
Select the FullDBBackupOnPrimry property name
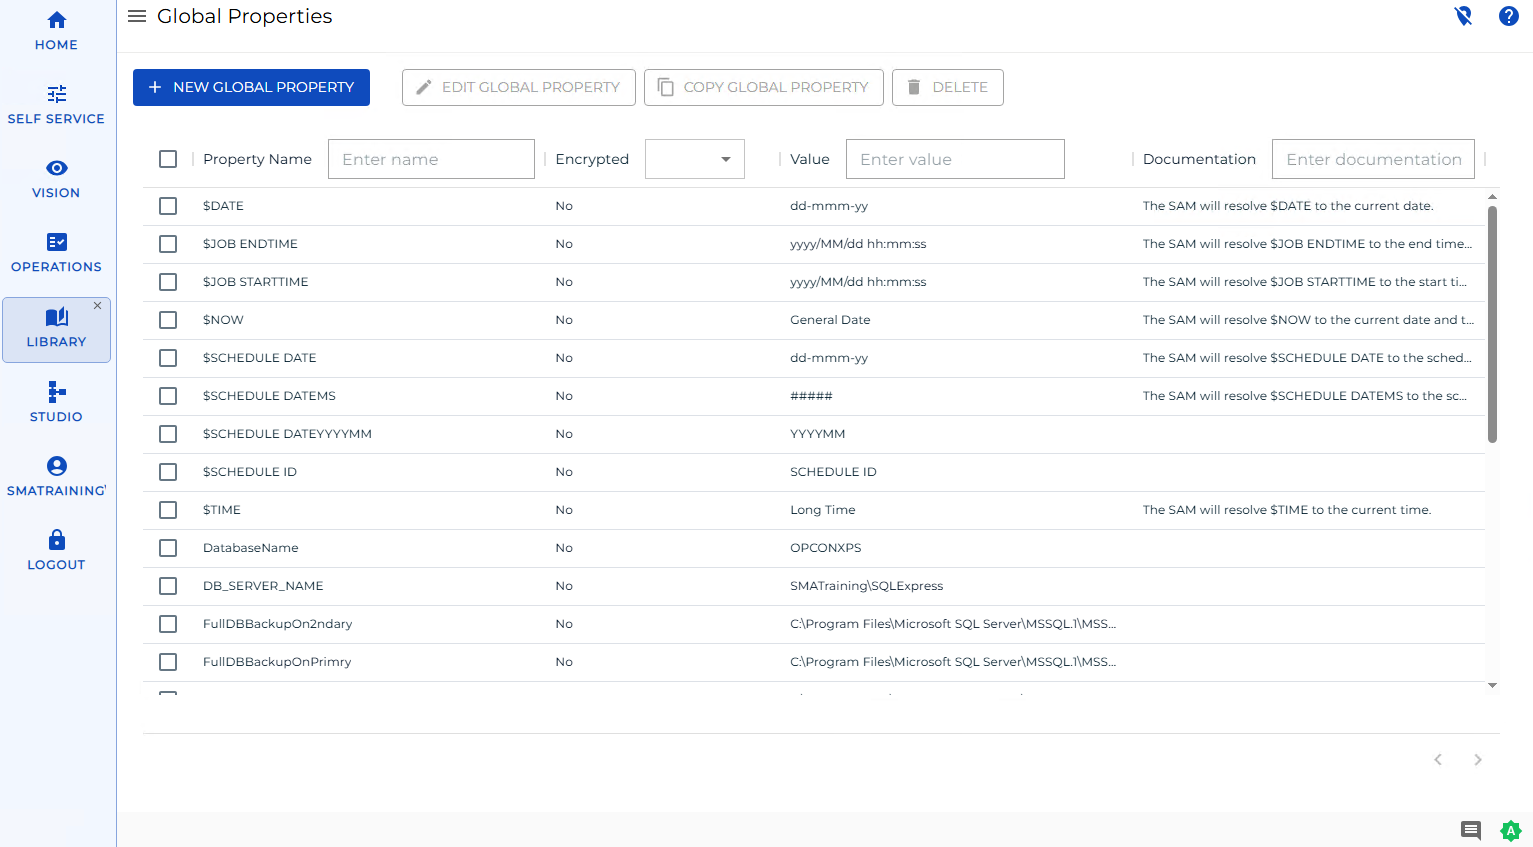[277, 662]
